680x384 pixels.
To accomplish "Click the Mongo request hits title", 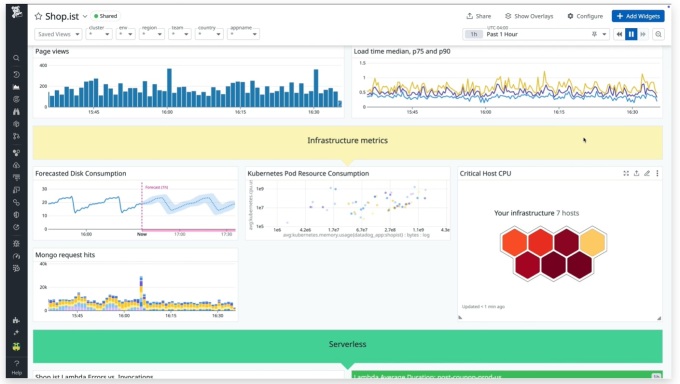I will pyautogui.click(x=65, y=255).
